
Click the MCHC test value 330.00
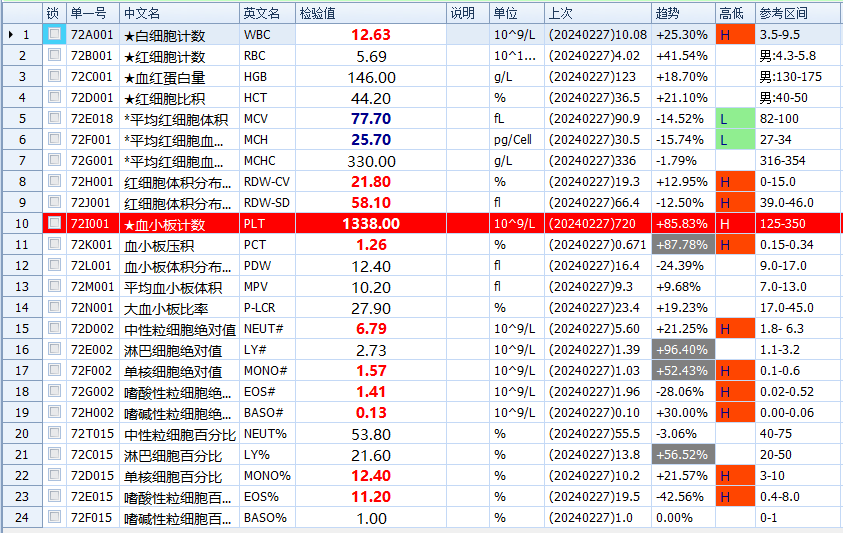[370, 161]
